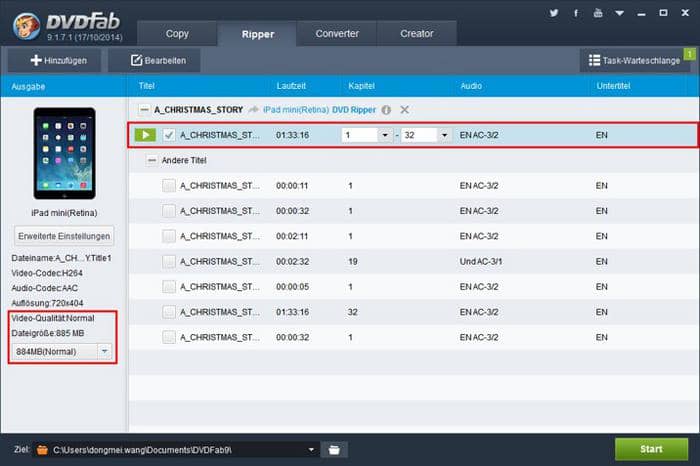Play preview of the main title
The height and width of the screenshot is (466, 700).
[x=145, y=135]
